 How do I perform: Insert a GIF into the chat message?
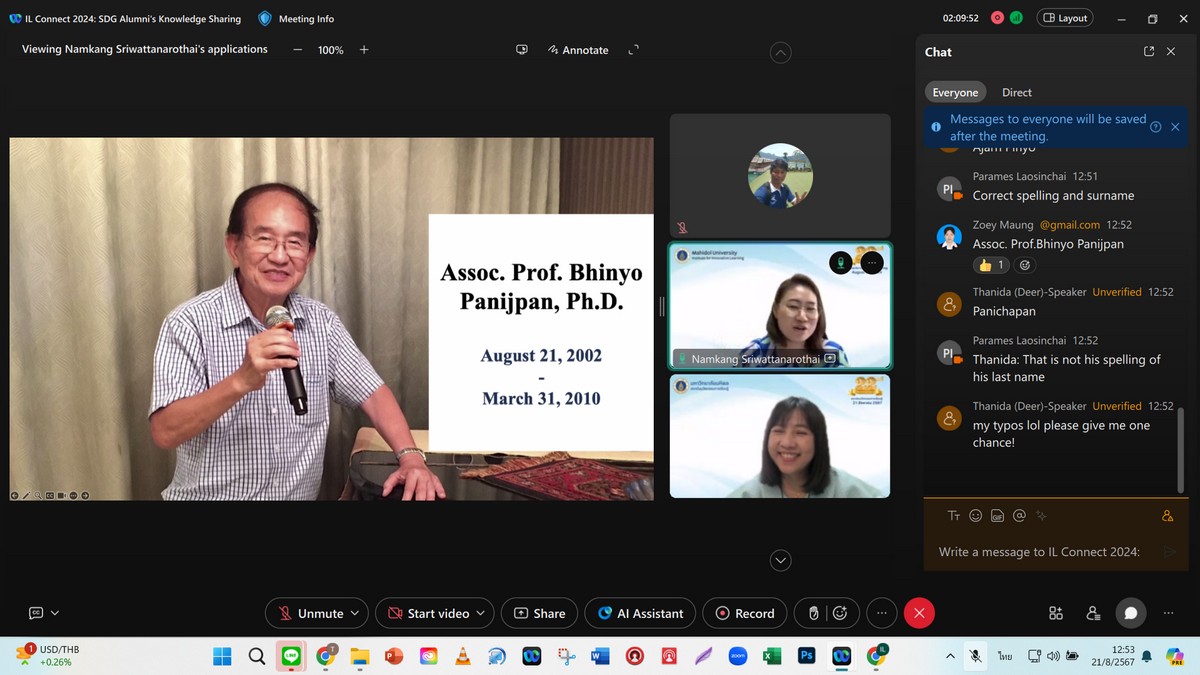[x=997, y=516]
